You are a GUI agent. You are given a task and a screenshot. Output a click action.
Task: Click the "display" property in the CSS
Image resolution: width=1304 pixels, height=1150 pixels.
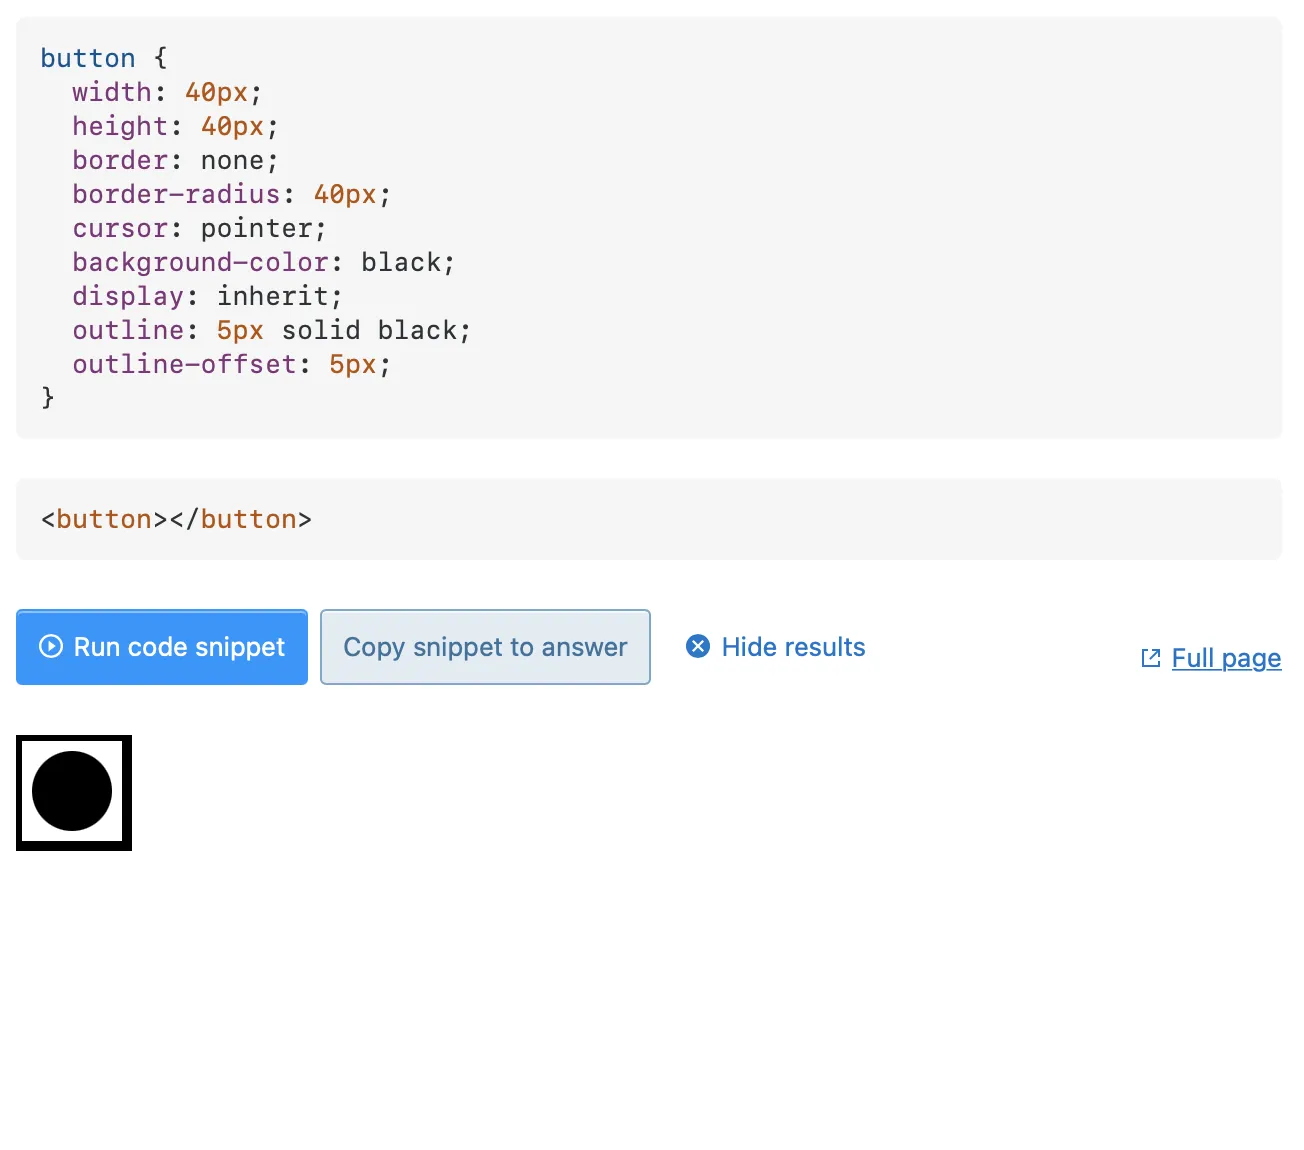pos(127,296)
